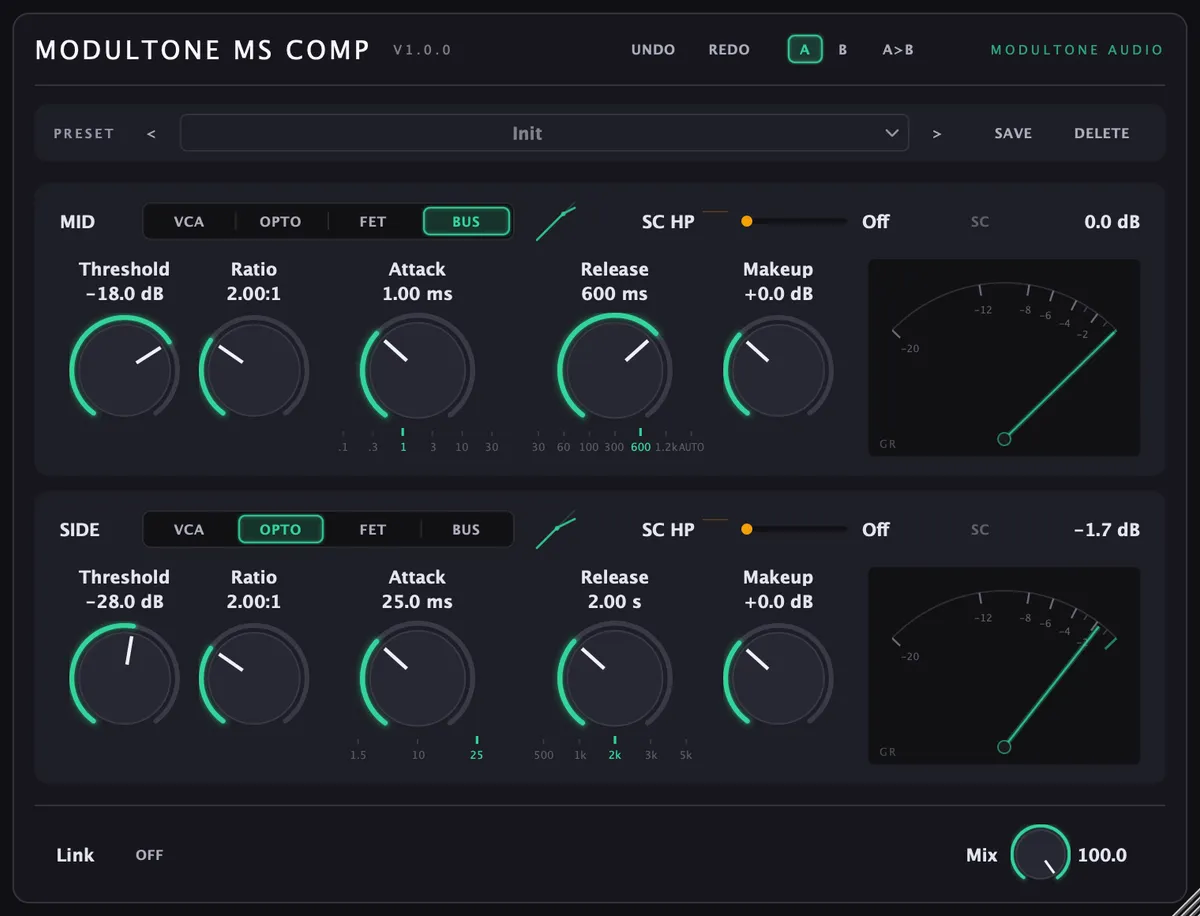Open the Init preset dropdown
Image resolution: width=1200 pixels, height=916 pixels.
coord(544,133)
